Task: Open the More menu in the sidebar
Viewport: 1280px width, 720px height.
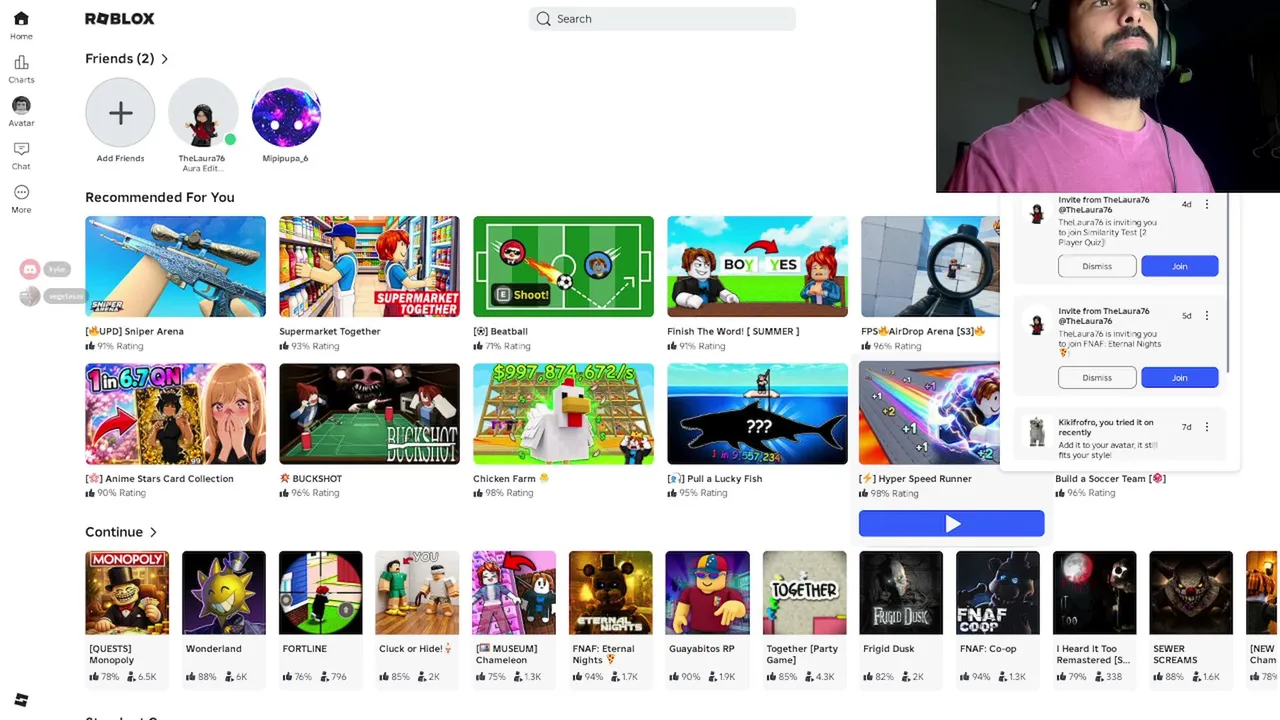Action: (x=21, y=198)
